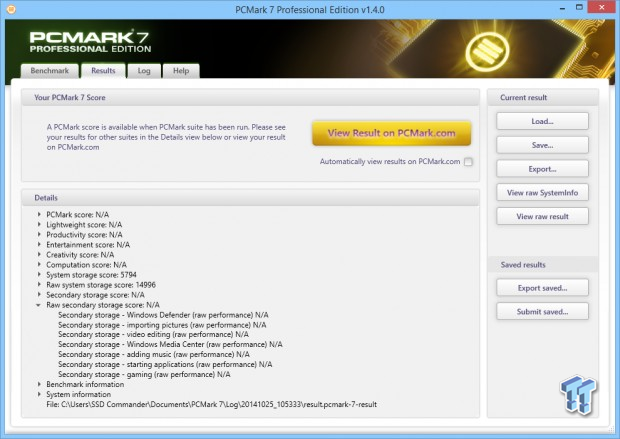Minimize the PCMark 7 window
Screen dimensions: 620x439
coord(562,8)
